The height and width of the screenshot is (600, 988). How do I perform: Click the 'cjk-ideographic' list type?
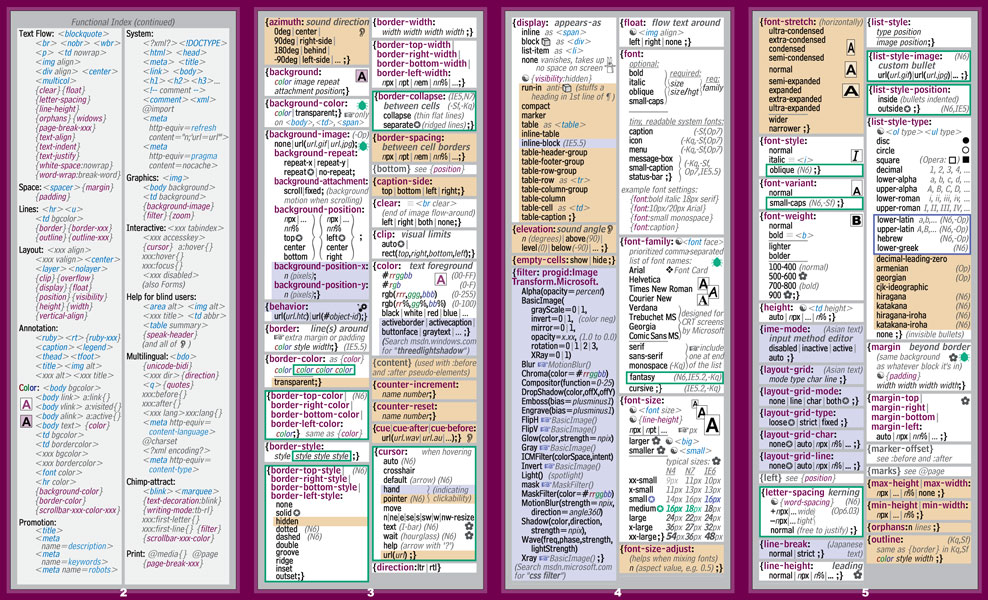coord(902,287)
